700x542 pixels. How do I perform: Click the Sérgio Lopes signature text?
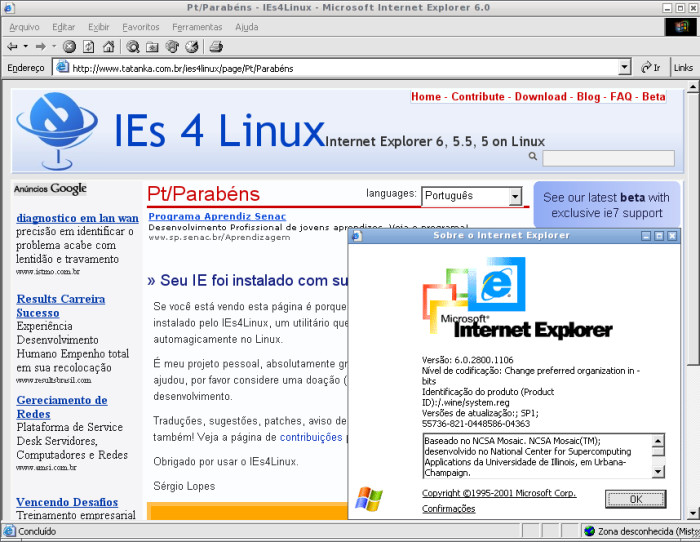[184, 486]
